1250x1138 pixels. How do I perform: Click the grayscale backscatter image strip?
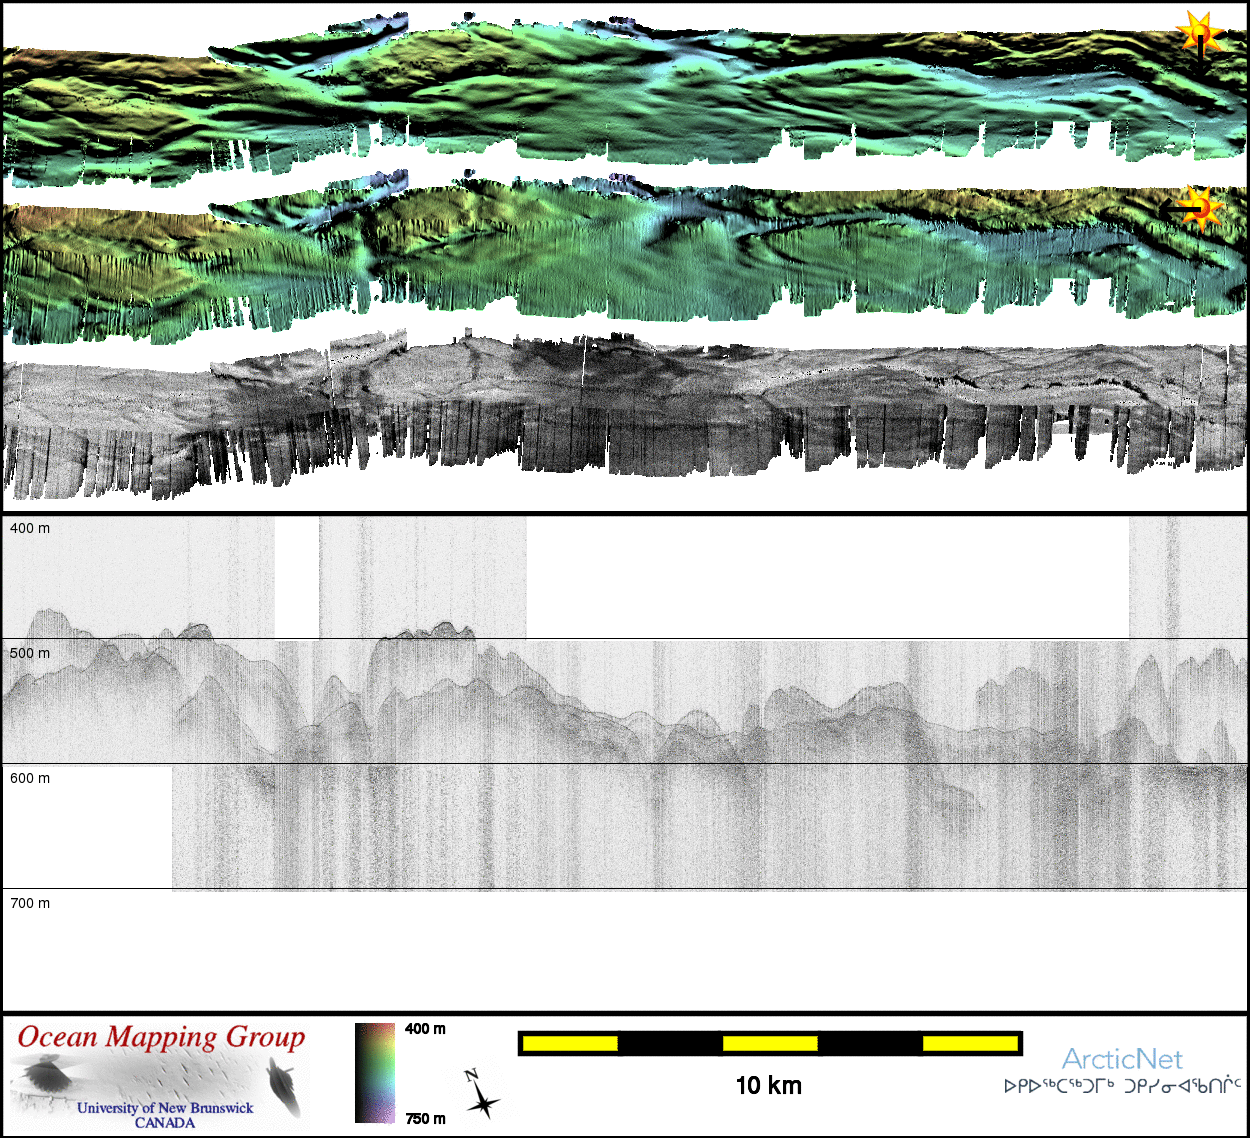click(x=625, y=410)
